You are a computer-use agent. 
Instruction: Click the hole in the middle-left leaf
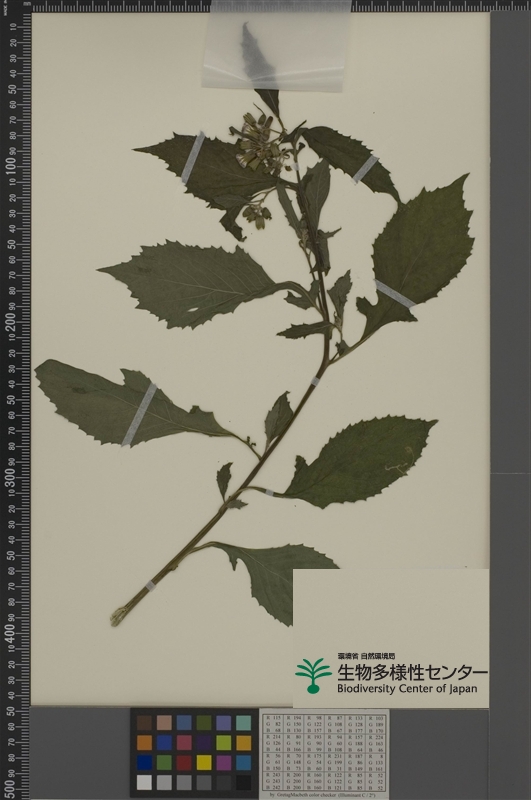pyautogui.click(x=193, y=309)
